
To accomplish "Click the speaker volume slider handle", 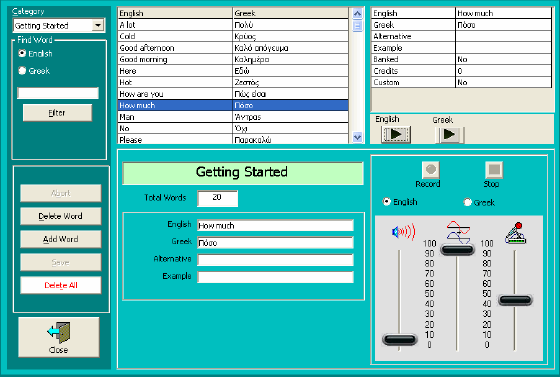I will click(399, 339).
